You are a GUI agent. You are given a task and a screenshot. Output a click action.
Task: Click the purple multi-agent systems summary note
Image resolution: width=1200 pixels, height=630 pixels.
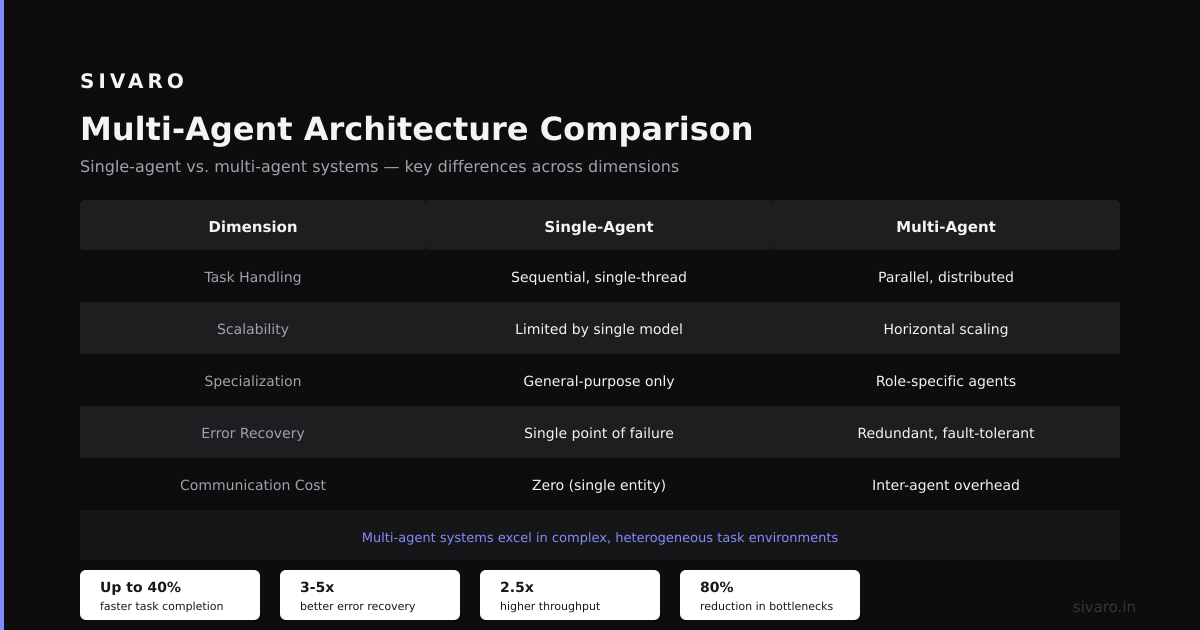tap(600, 537)
